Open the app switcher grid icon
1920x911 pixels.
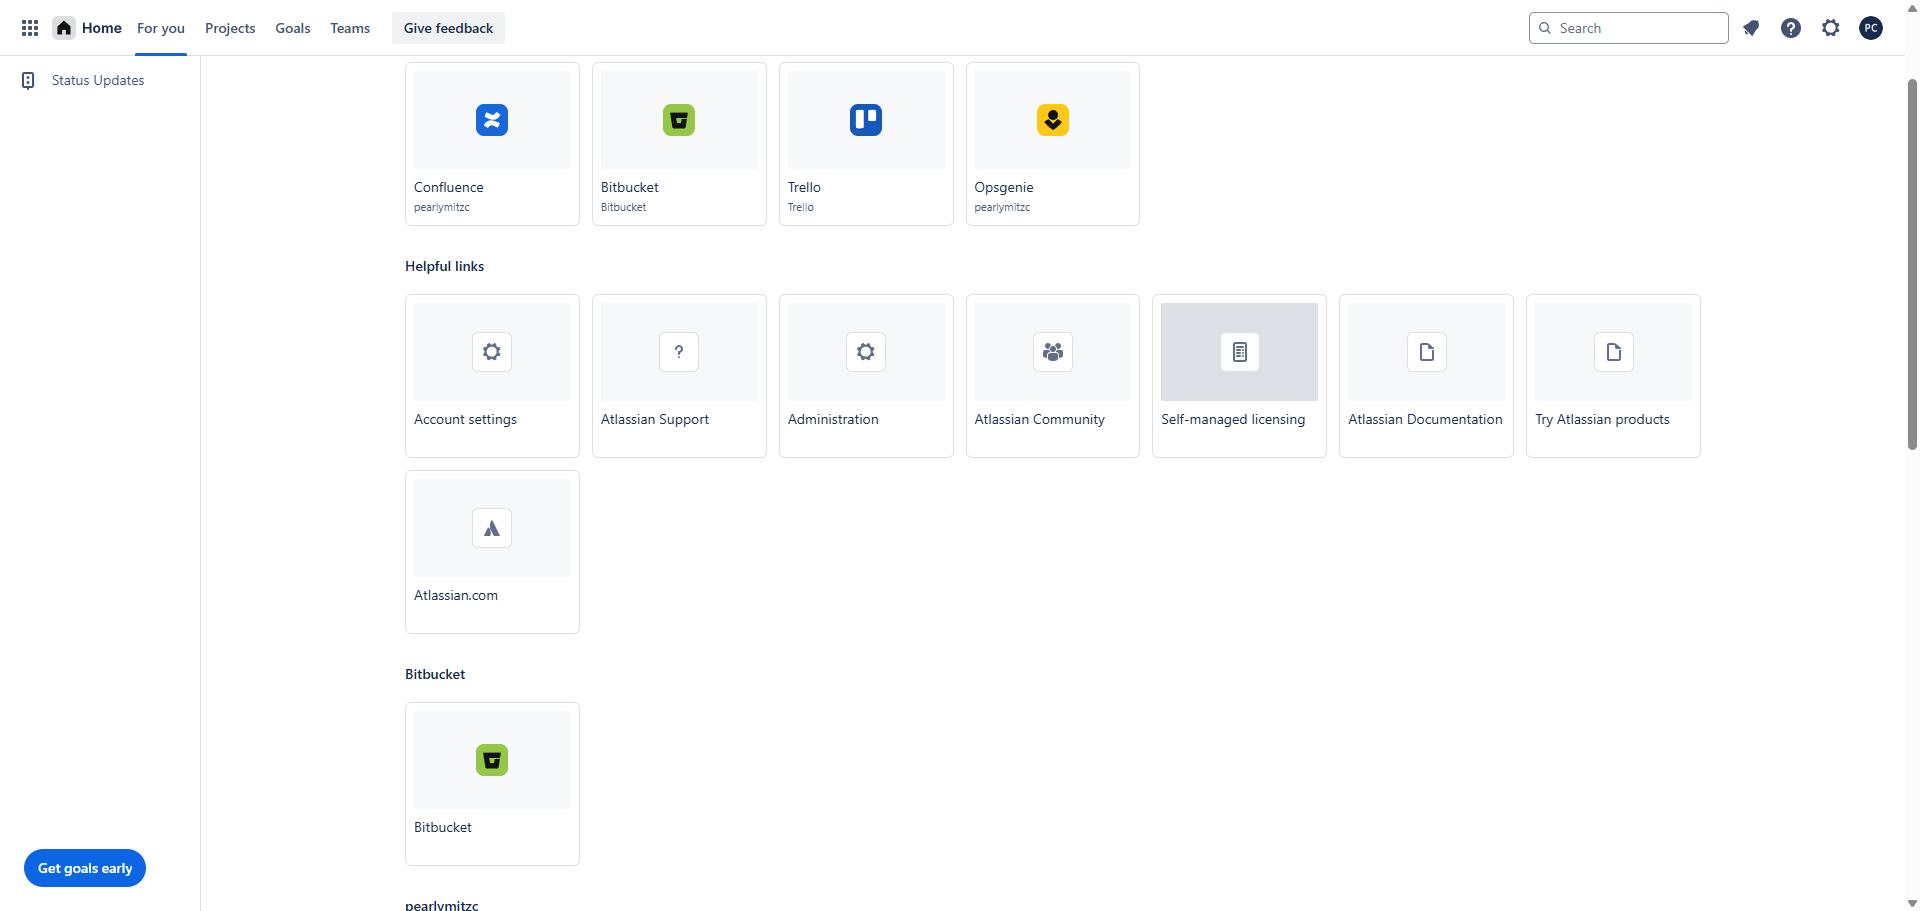coord(30,28)
